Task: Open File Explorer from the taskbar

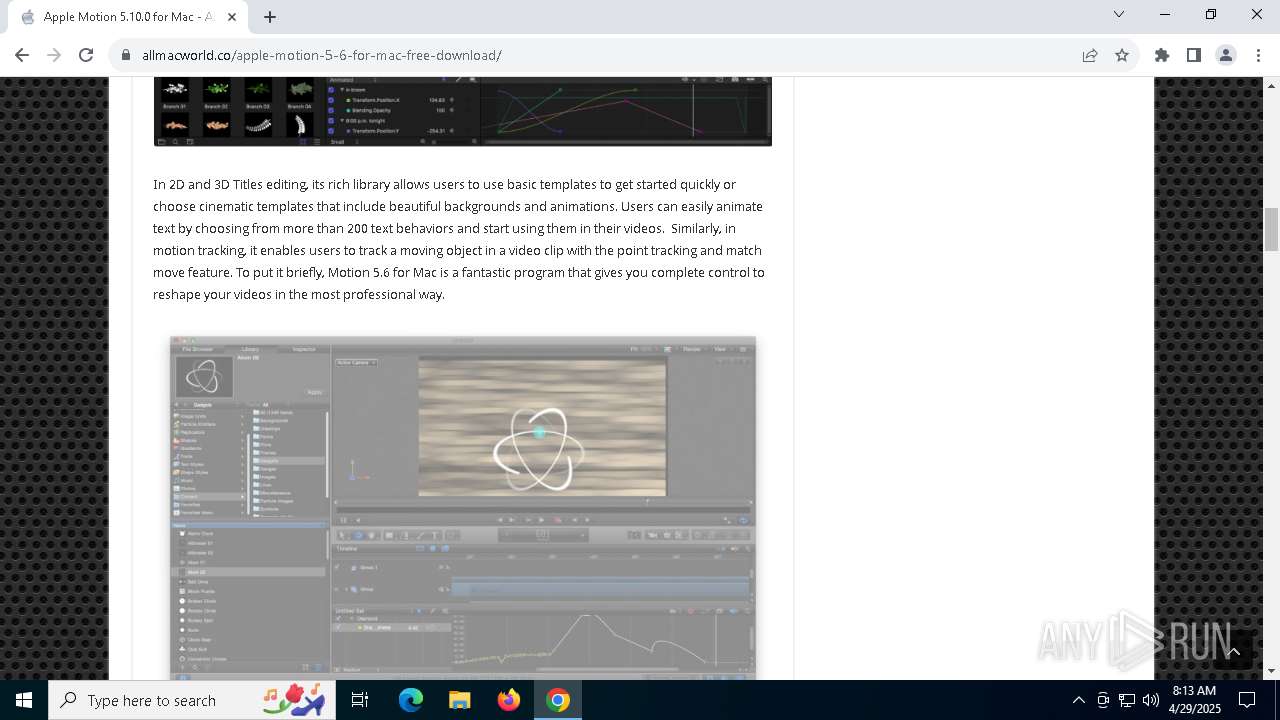Action: [x=460, y=700]
